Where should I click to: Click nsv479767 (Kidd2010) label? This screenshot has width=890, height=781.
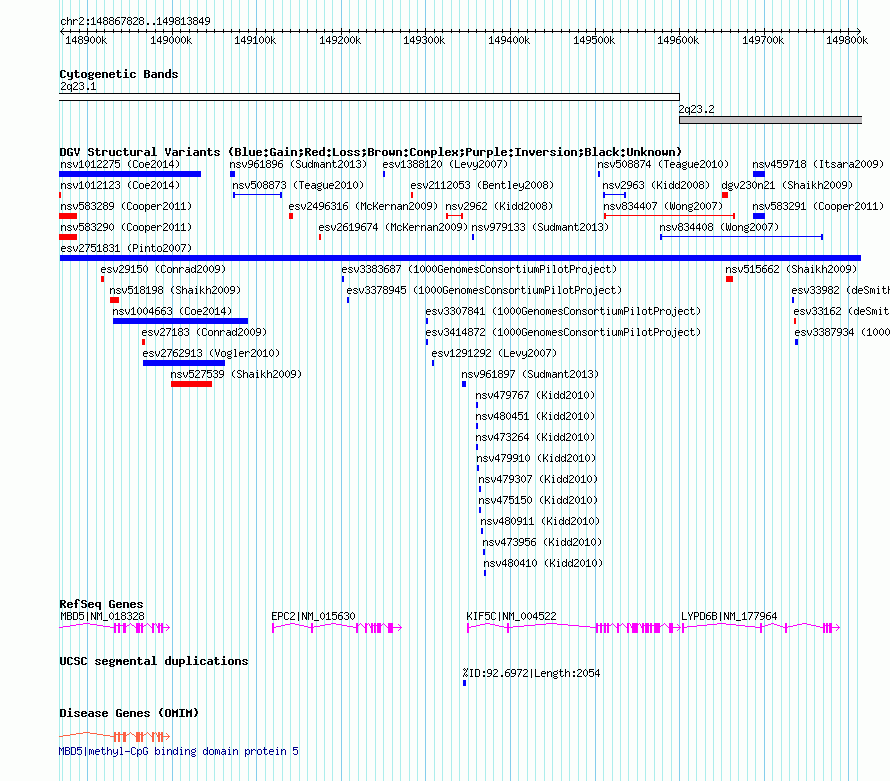pyautogui.click(x=535, y=395)
